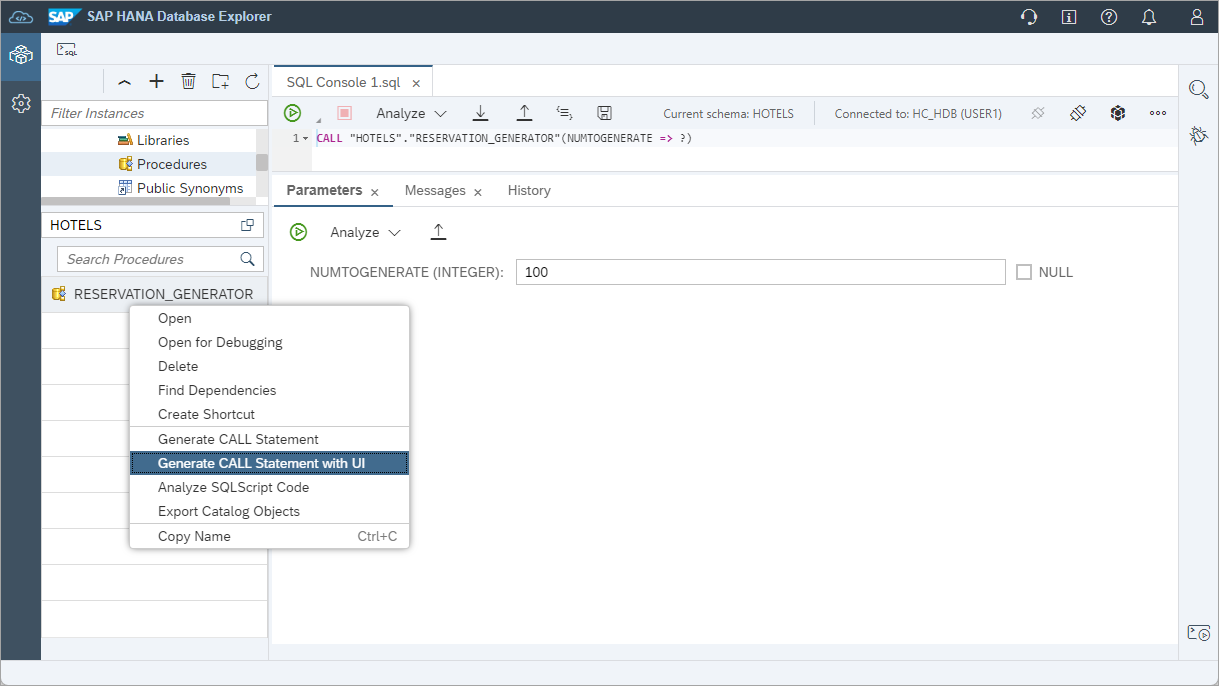The height and width of the screenshot is (686, 1219).
Task: Tick the NULL checkbox
Action: (1024, 272)
